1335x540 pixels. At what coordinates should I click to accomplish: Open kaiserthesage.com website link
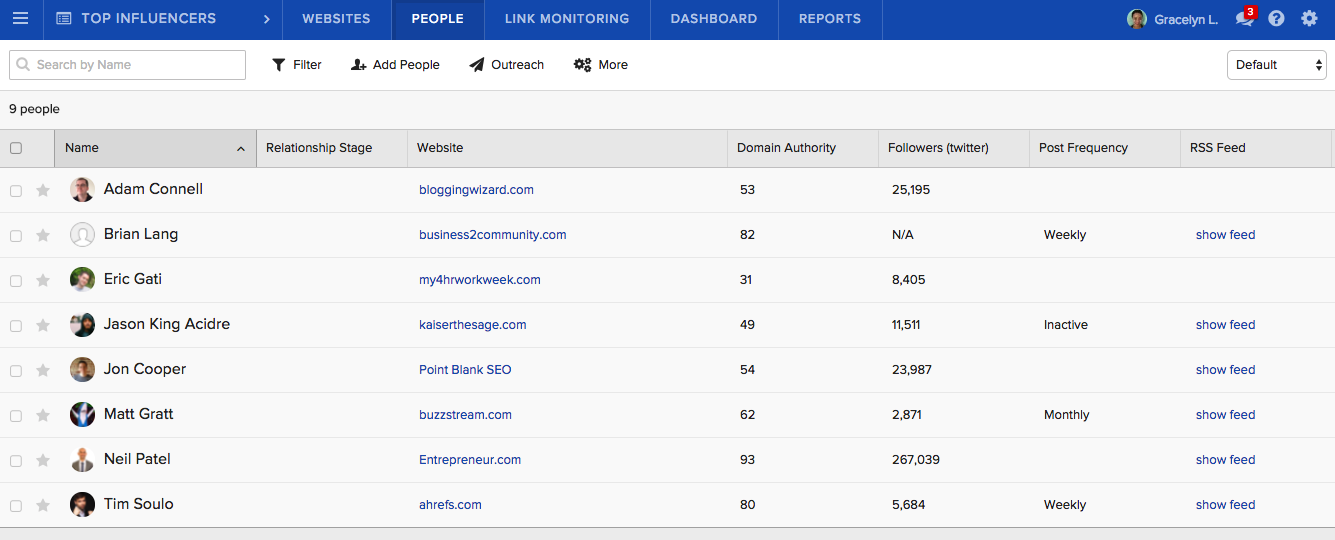pos(473,325)
